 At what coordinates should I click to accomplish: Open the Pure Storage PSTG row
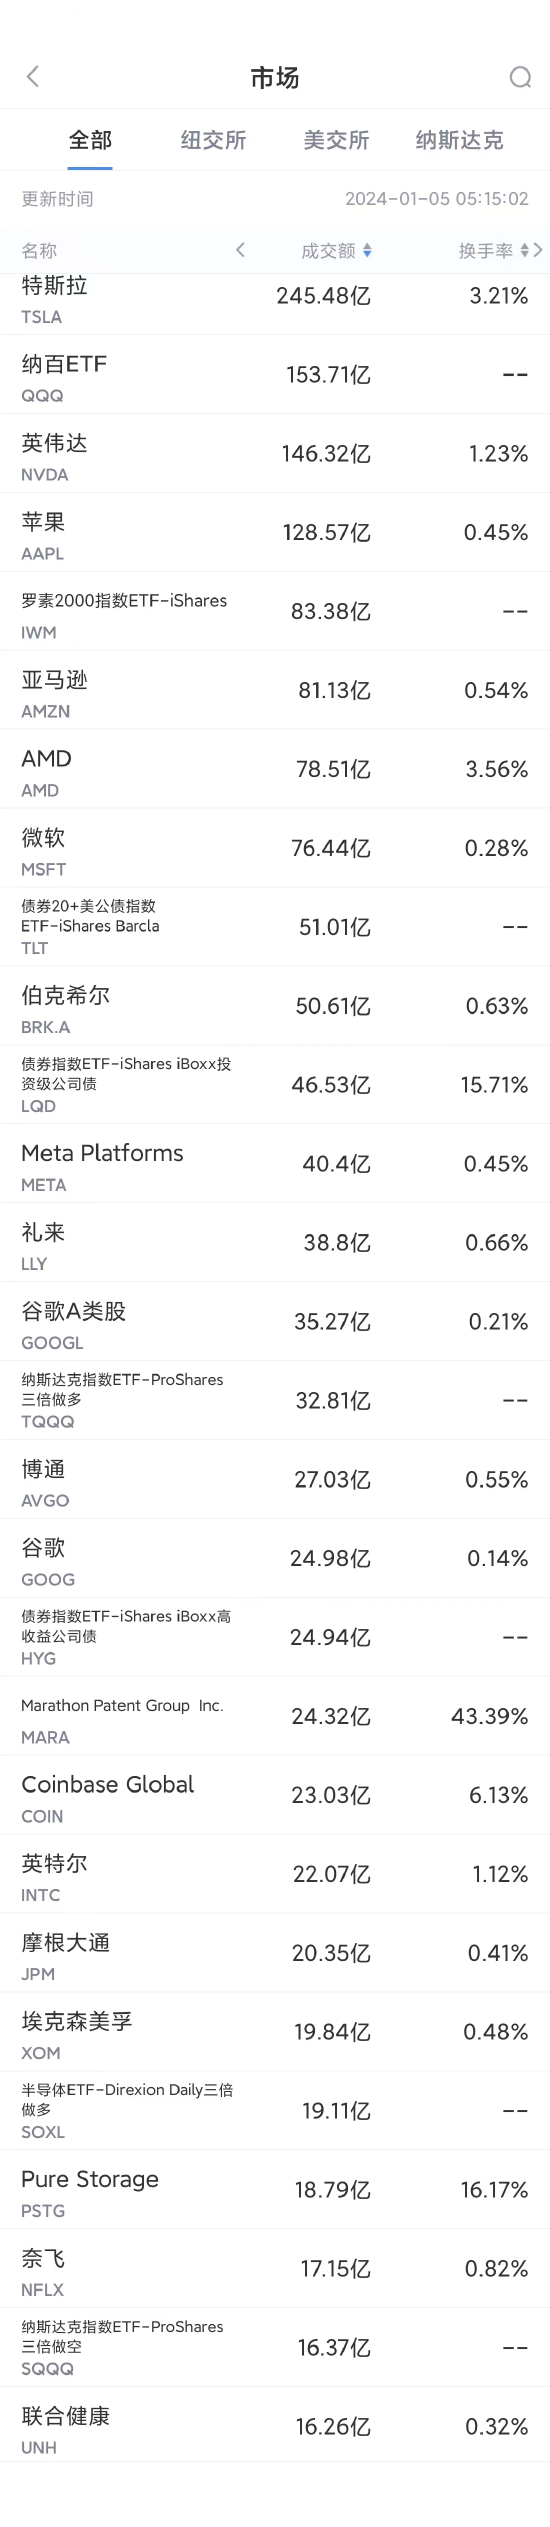pyautogui.click(x=275, y=2190)
